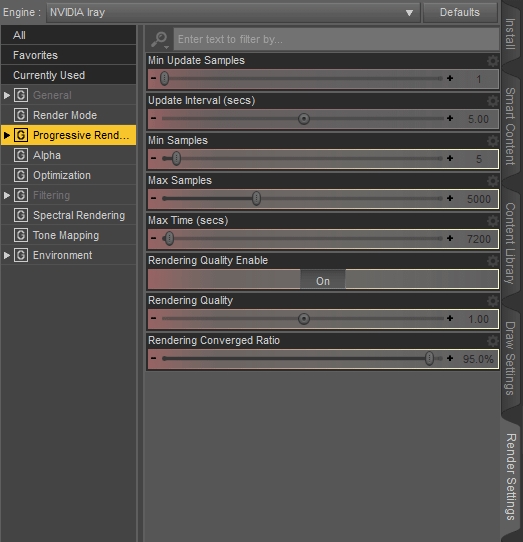The height and width of the screenshot is (542, 523).
Task: Open gear menu for Rendering Quality
Action: [x=493, y=301]
